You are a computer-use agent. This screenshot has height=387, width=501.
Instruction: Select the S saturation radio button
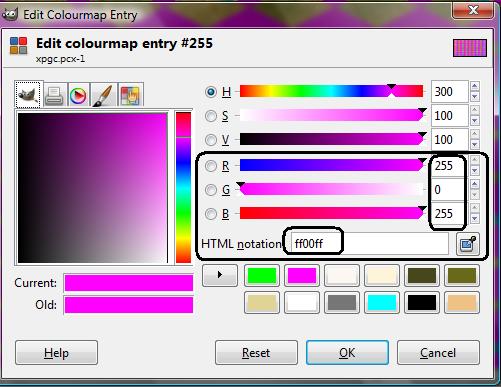[211, 116]
